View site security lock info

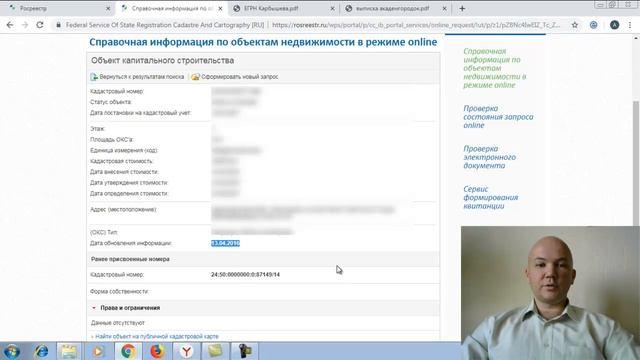coord(58,25)
